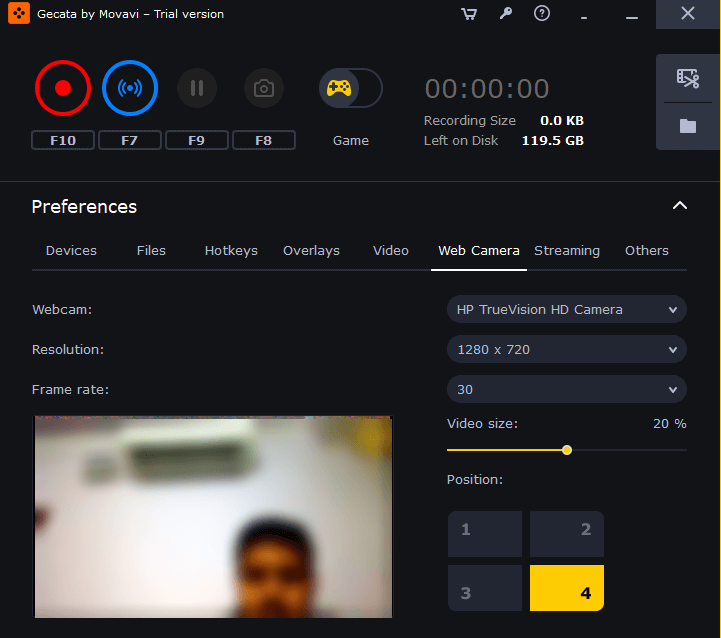
Task: Switch to the Devices tab
Action: pos(71,251)
